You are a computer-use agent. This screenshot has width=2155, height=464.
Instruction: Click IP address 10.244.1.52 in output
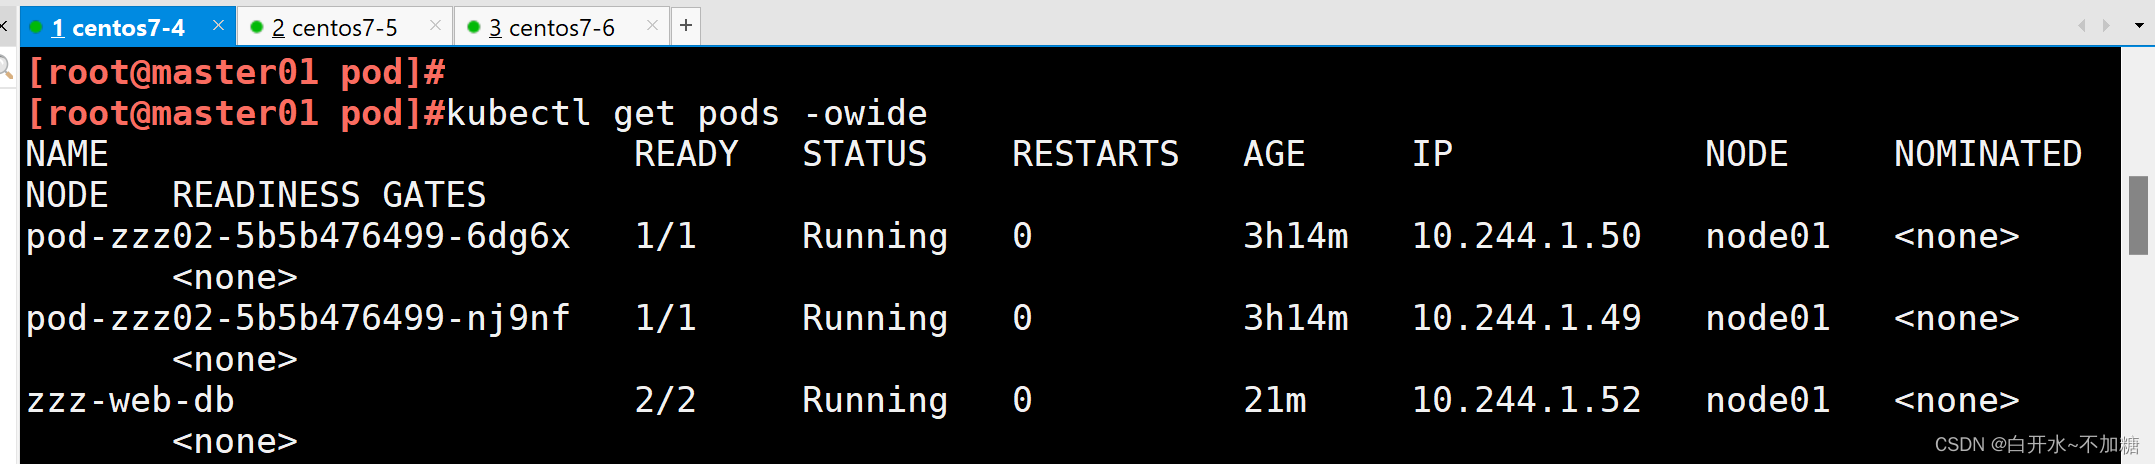coord(1526,401)
